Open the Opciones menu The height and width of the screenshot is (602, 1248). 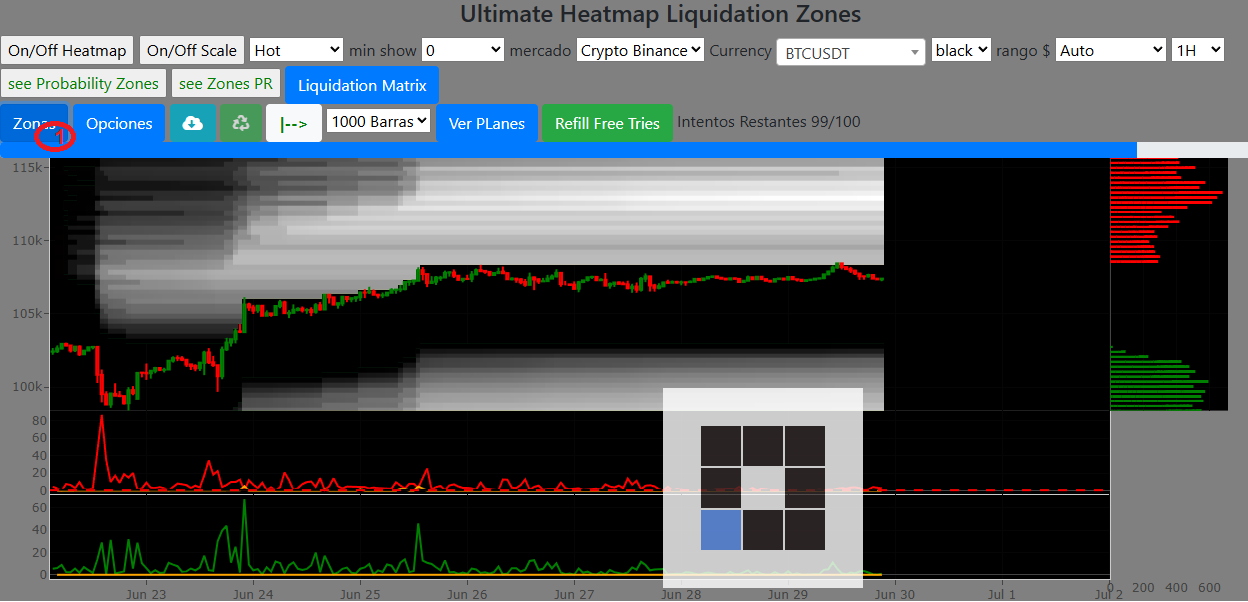[119, 123]
